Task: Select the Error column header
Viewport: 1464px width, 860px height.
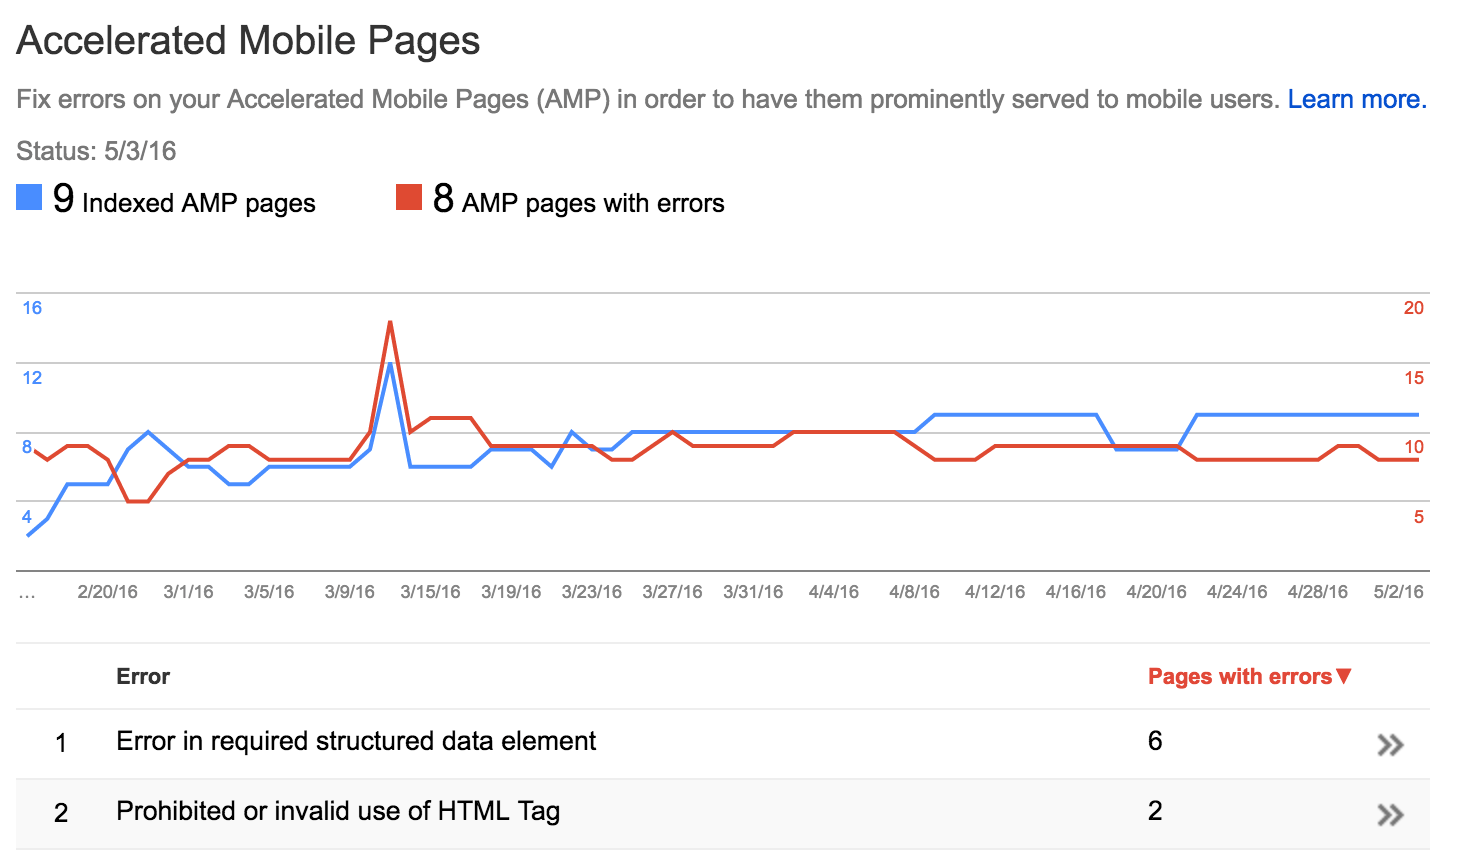Action: pos(142,676)
